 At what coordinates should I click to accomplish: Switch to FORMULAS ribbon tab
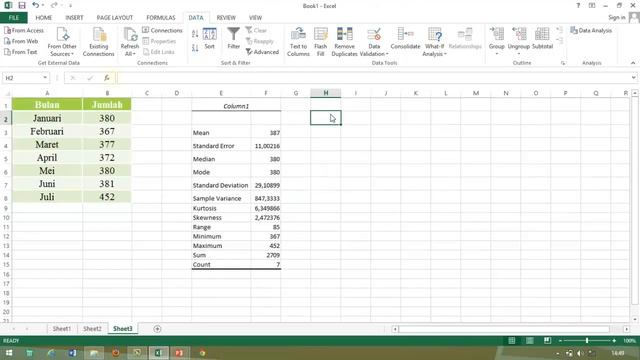161,18
